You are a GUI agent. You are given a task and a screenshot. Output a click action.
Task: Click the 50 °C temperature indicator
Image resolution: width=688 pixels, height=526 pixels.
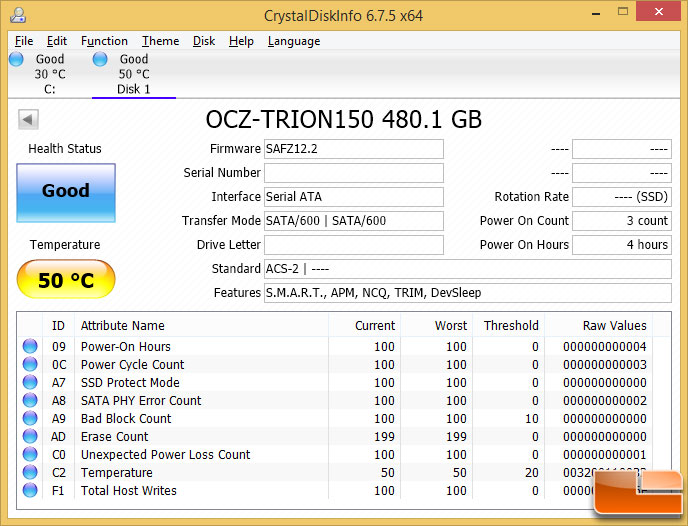(x=66, y=279)
